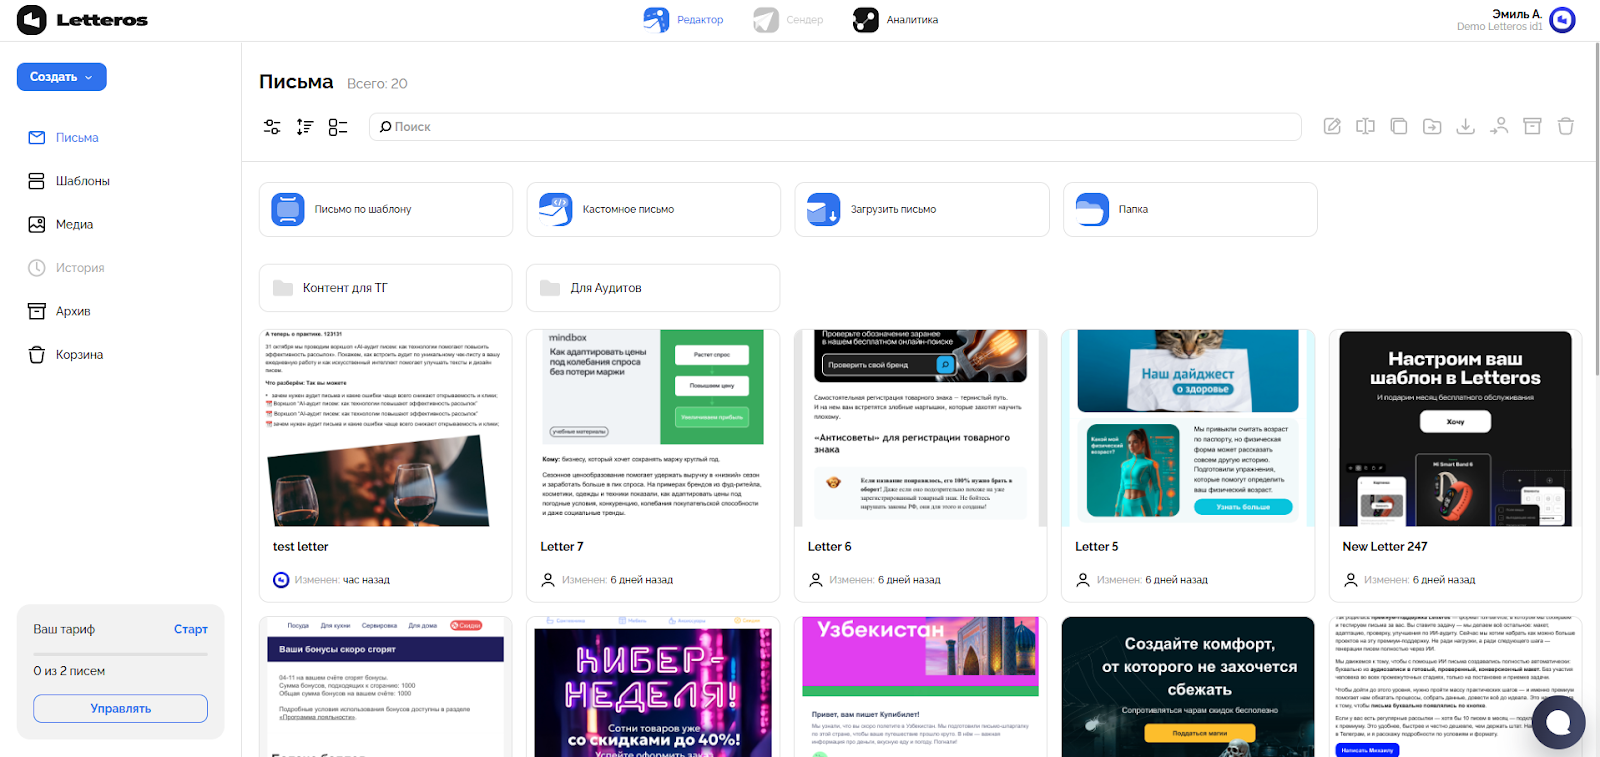1600x757 pixels.
Task: Go to Медиа in sidebar
Action: [74, 225]
